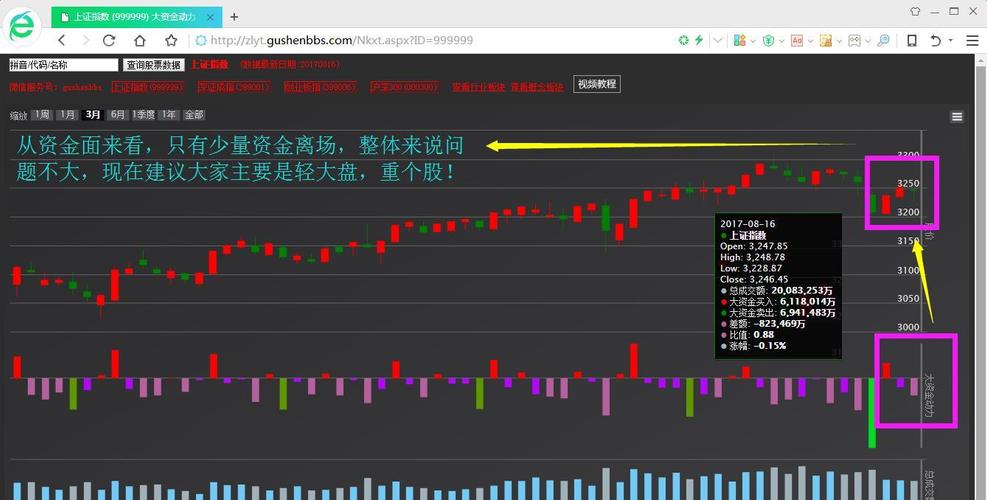Open the 沪深300(000300) link
The height and width of the screenshot is (500, 987).
404,87
